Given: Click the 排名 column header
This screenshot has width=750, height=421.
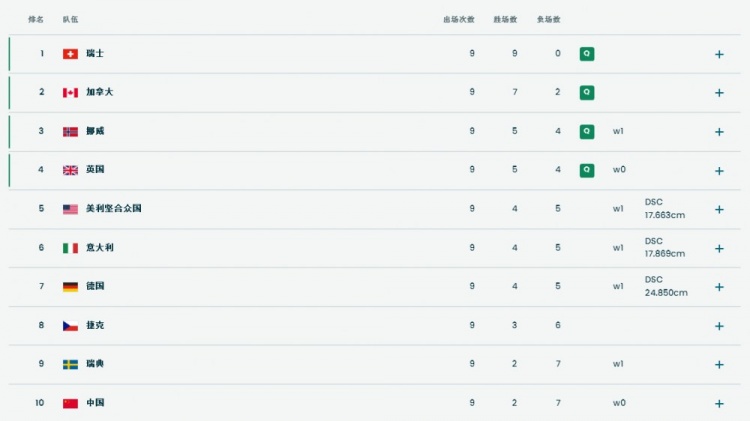Looking at the screenshot, I should click(x=36, y=19).
